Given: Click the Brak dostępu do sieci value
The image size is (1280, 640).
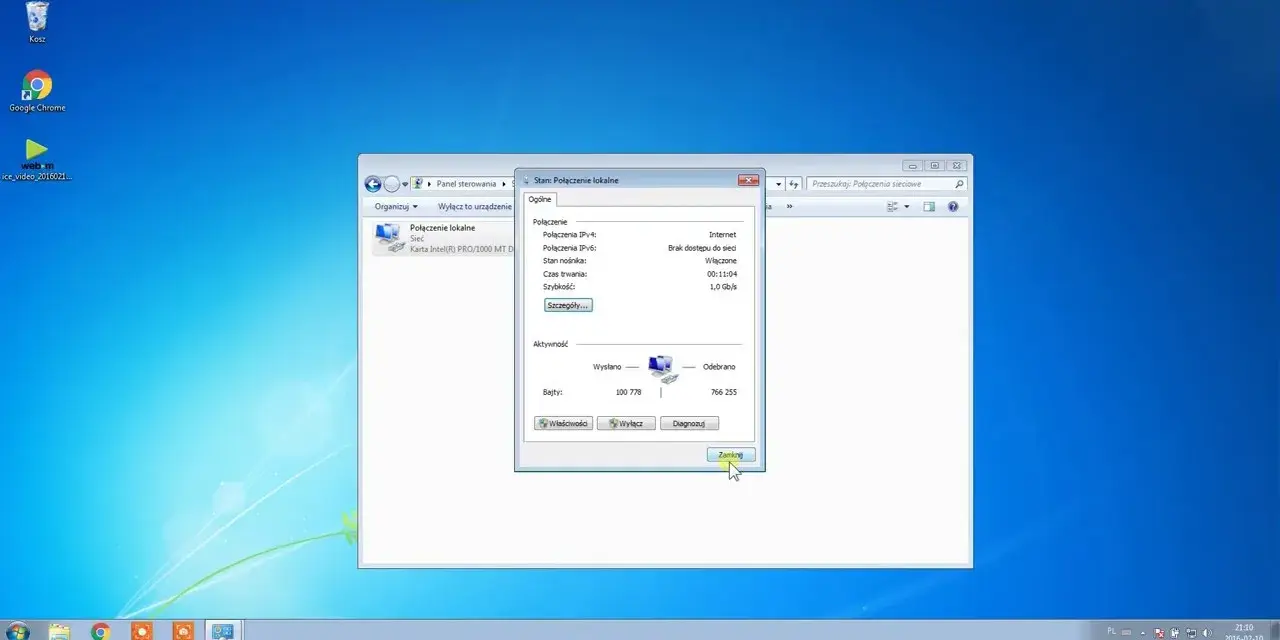Looking at the screenshot, I should click(x=702, y=248).
